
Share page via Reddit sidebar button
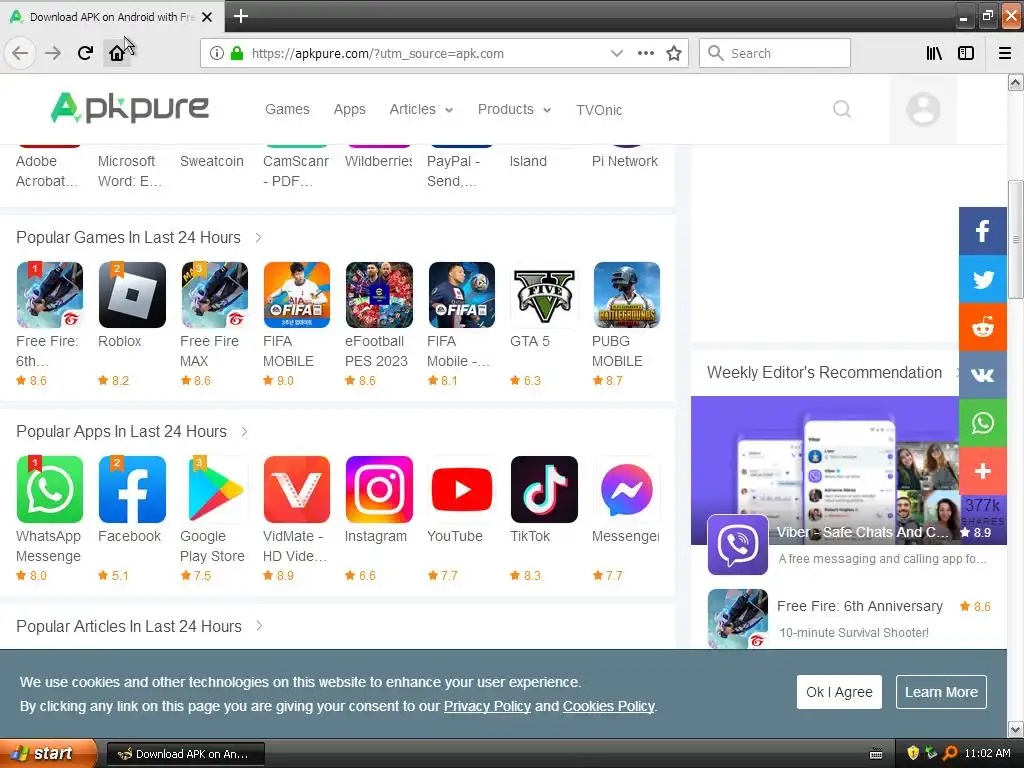coord(983,327)
